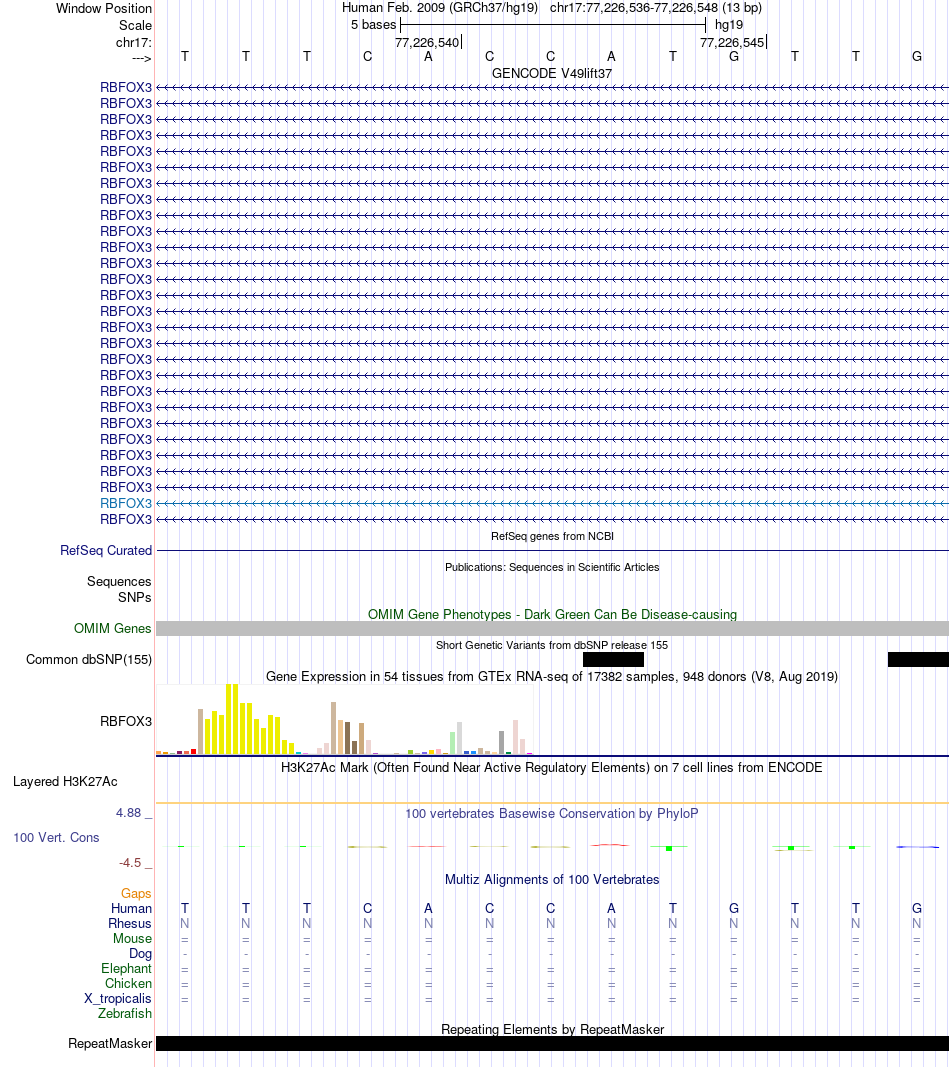Select the Mouse species label

pos(133,938)
